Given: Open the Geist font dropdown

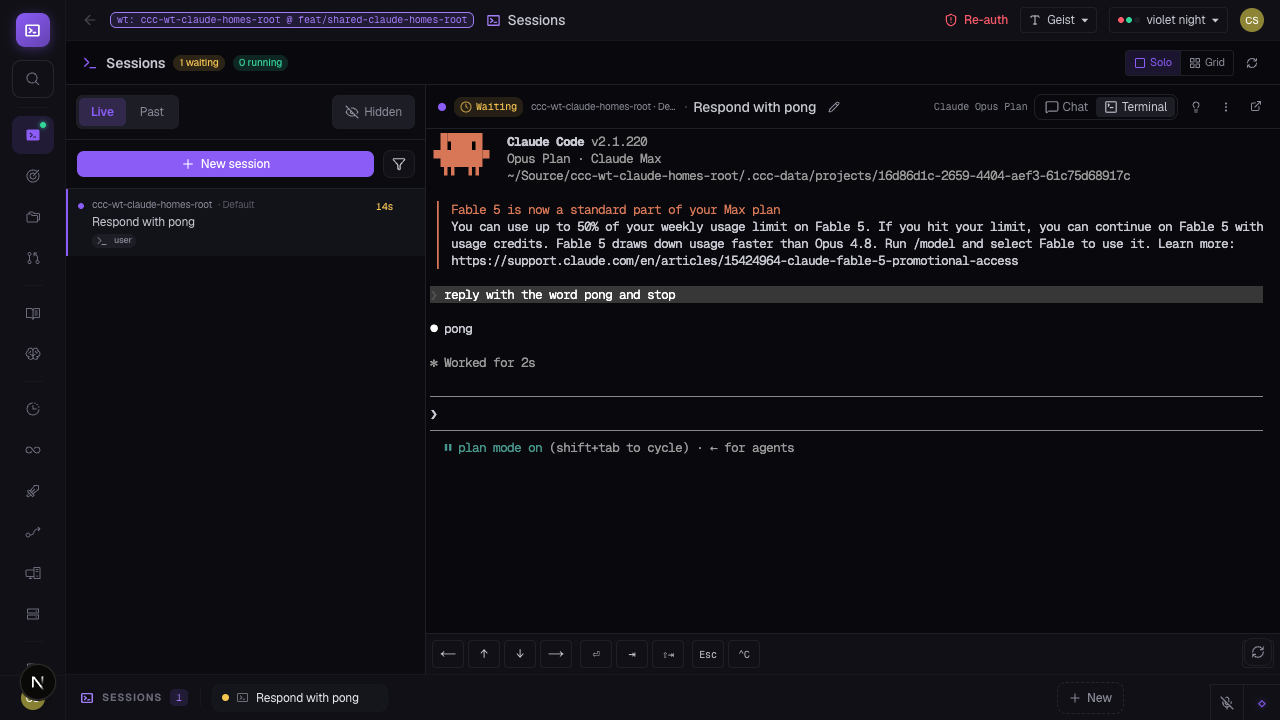Looking at the screenshot, I should (x=1058, y=20).
